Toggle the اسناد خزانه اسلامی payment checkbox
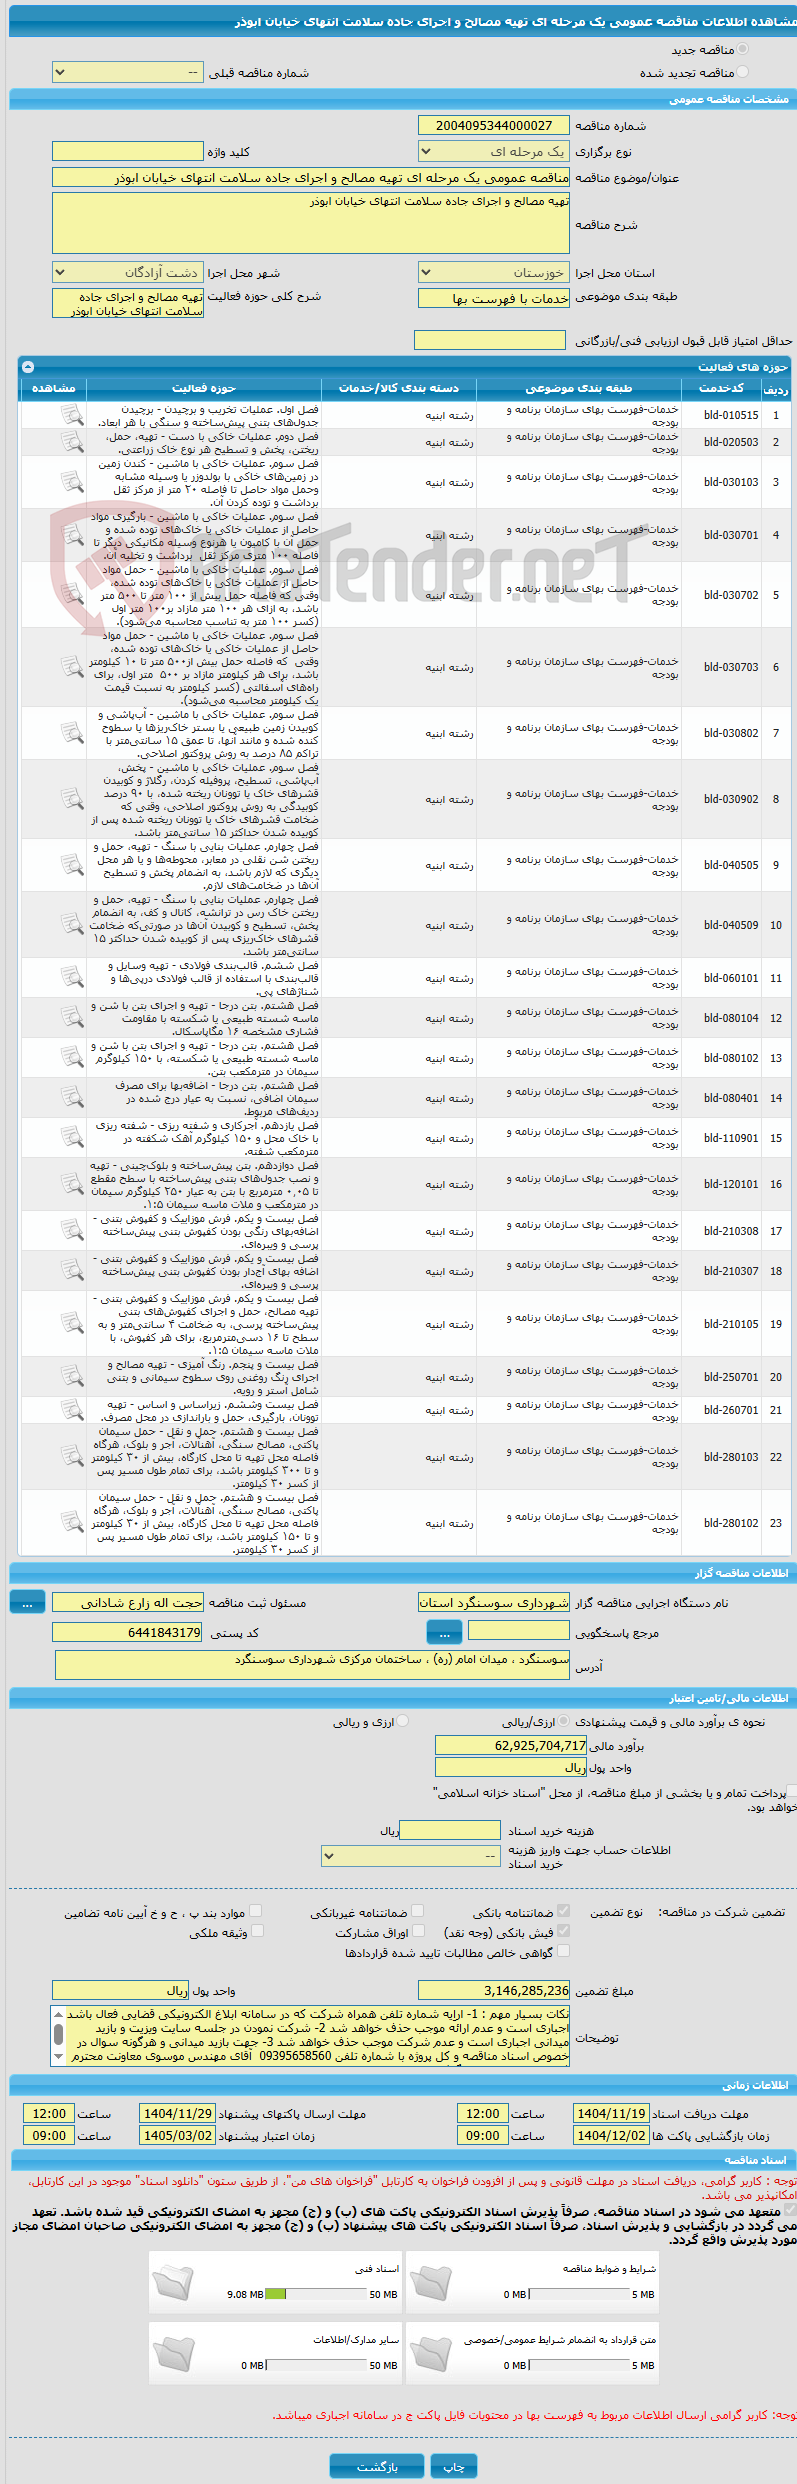 click(791, 1792)
